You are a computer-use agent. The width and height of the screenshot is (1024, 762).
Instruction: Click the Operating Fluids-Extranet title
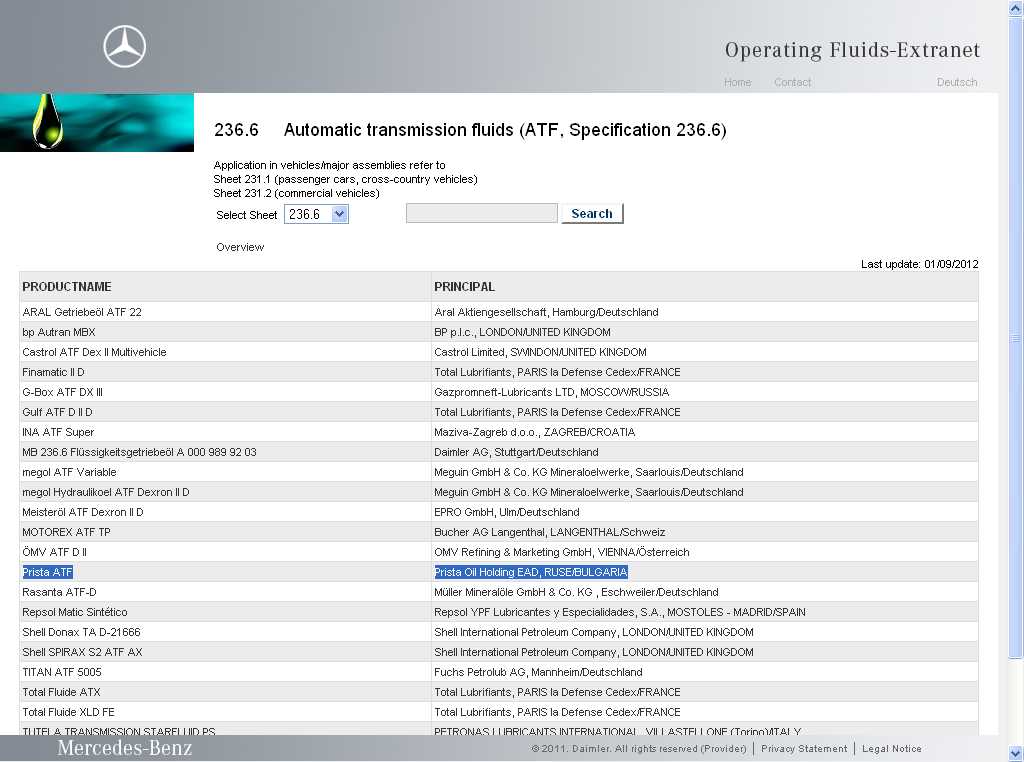coord(852,50)
